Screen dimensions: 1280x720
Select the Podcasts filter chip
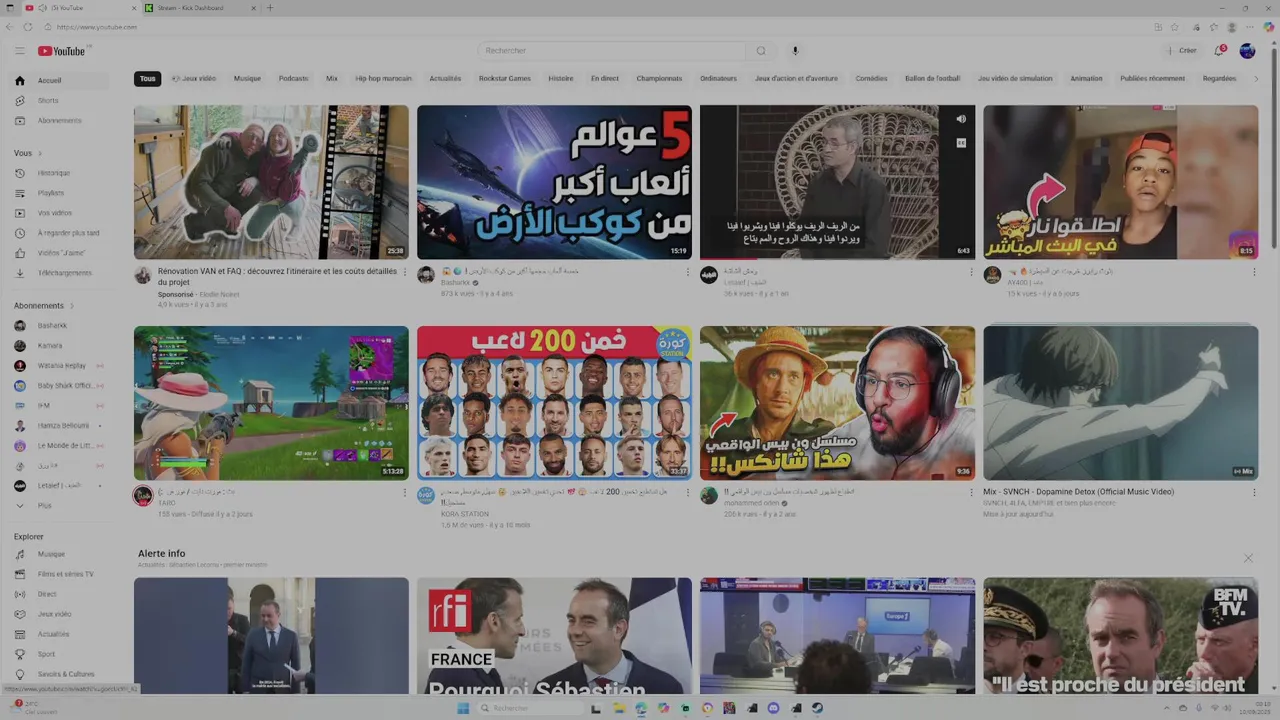point(293,78)
